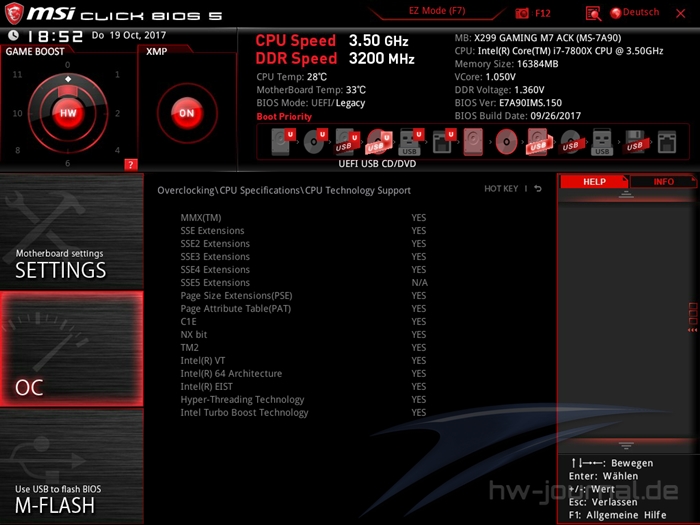This screenshot has width=700, height=525.
Task: Select the Page Attribute Table(PAT) row
Action: click(304, 308)
